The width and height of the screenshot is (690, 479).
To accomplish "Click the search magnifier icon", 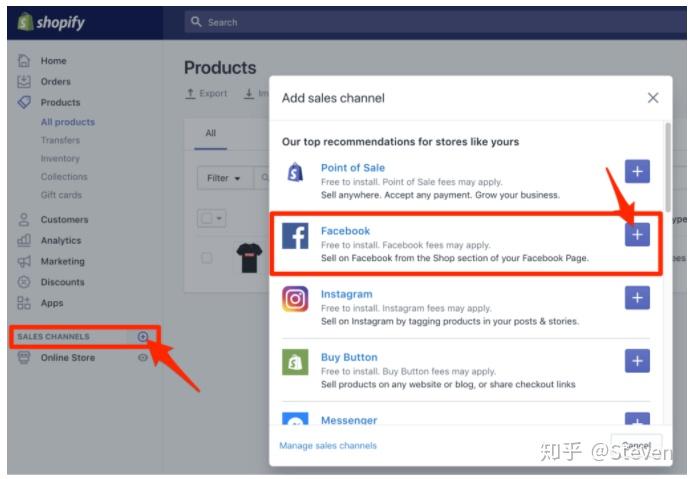I will (x=196, y=22).
